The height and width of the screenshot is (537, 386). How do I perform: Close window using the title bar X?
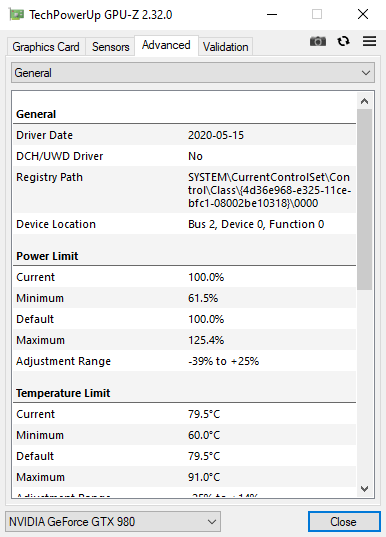point(363,14)
